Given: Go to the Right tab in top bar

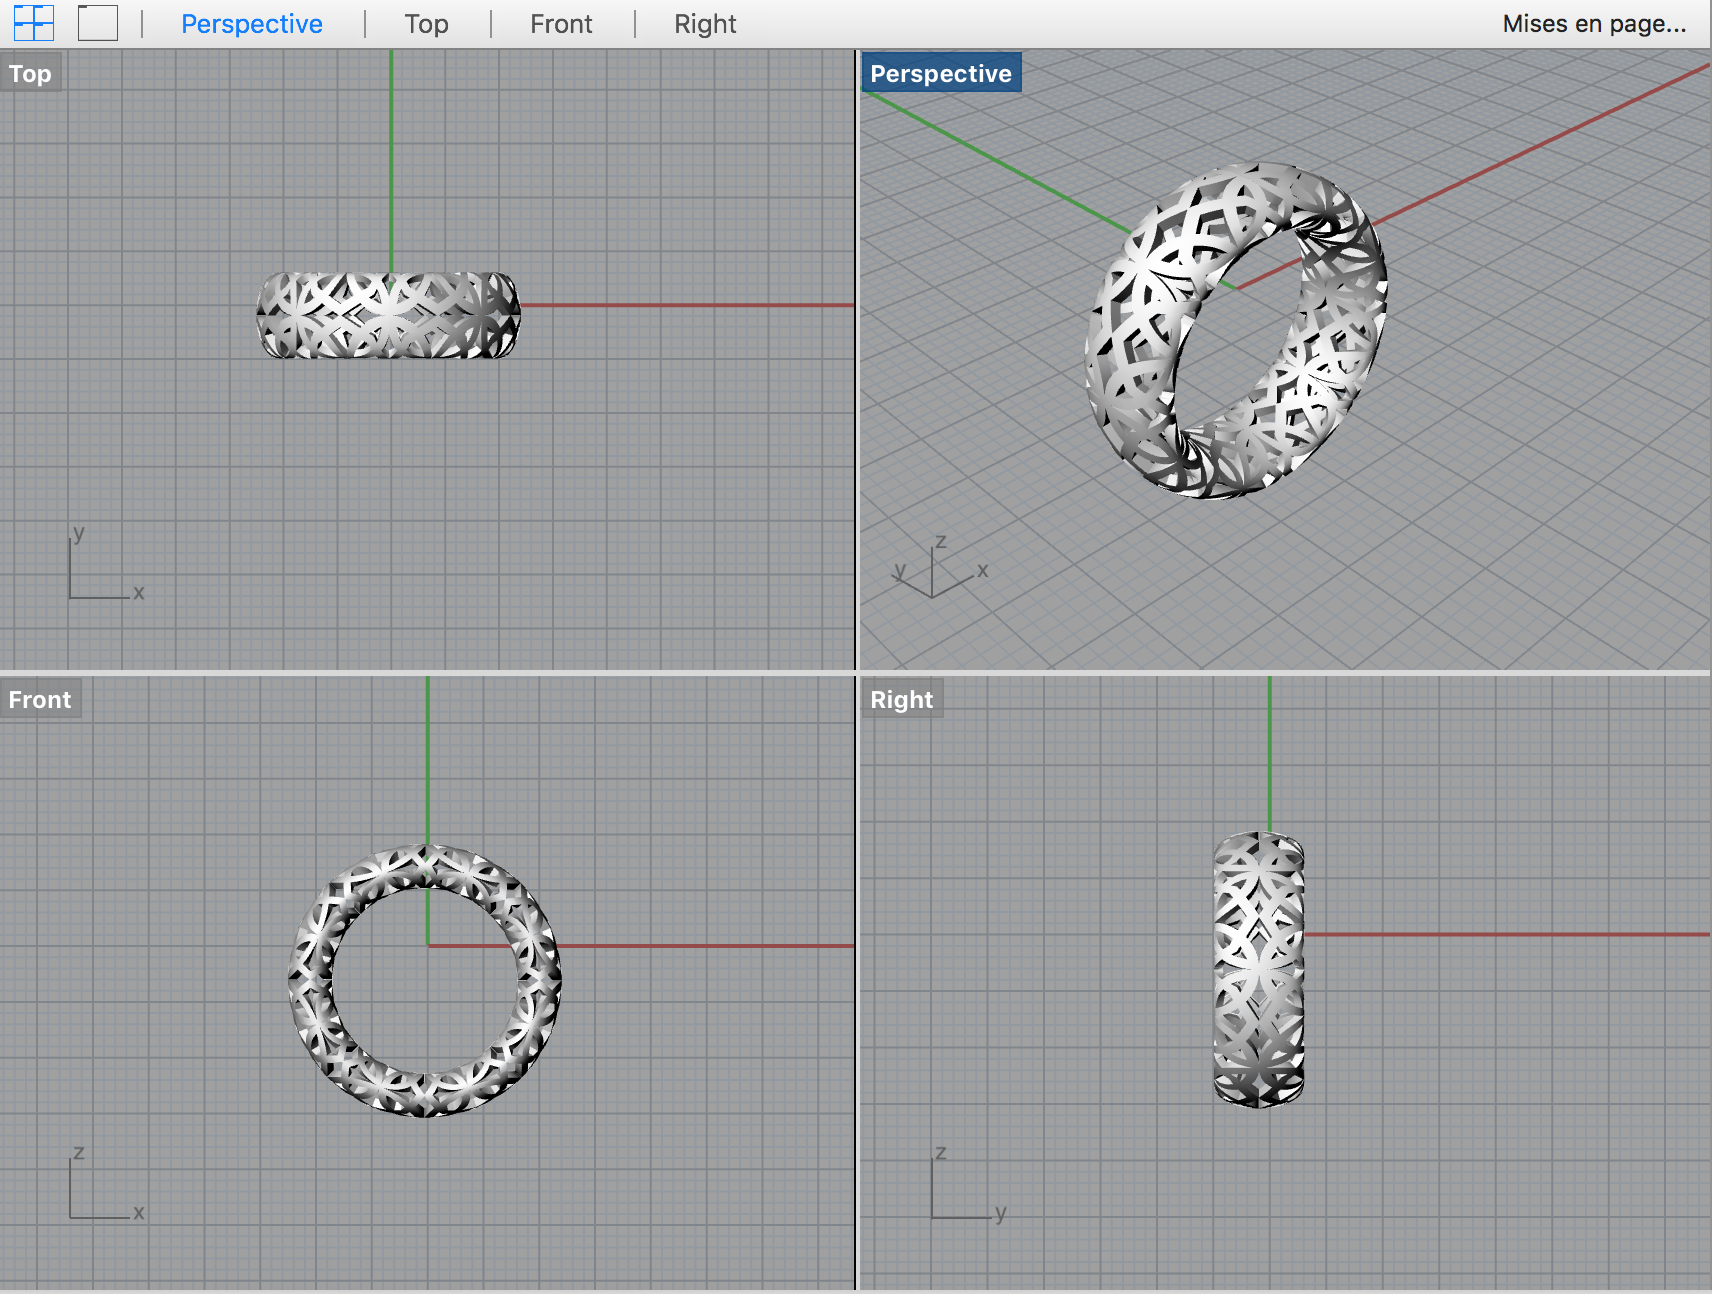Looking at the screenshot, I should [x=705, y=24].
